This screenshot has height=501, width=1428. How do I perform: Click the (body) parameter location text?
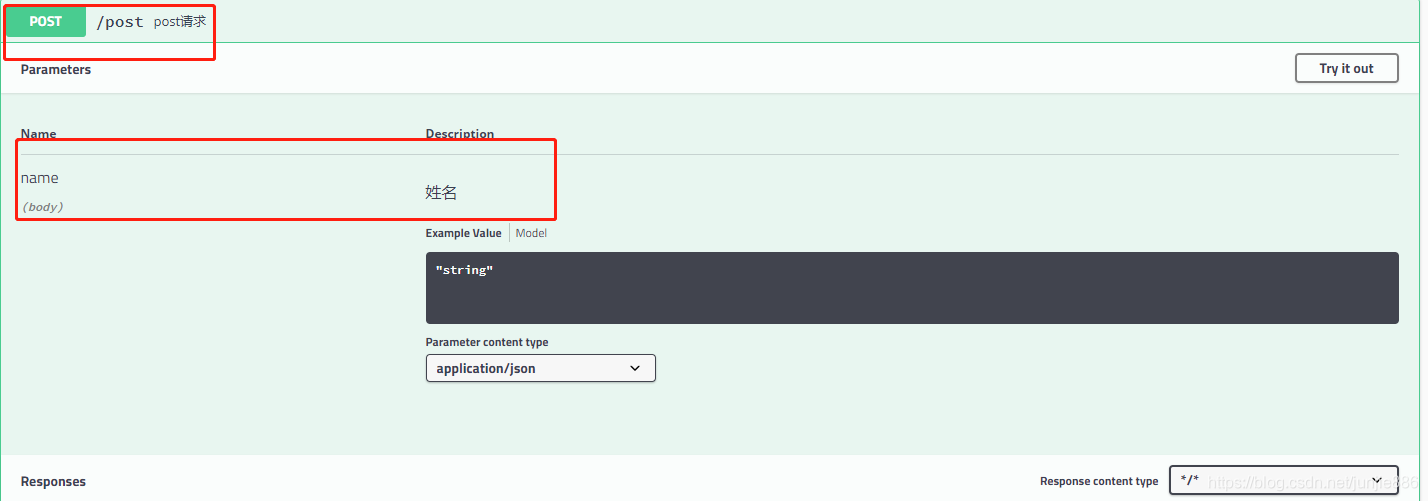coord(42,207)
